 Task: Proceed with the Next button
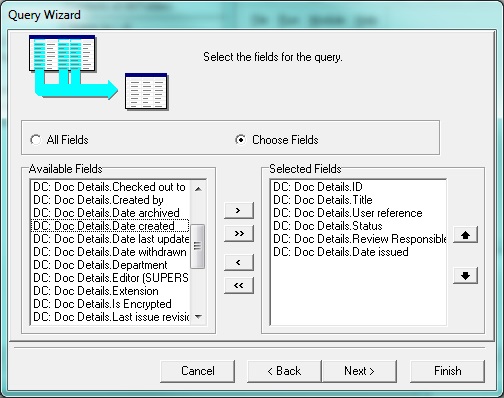click(x=359, y=371)
